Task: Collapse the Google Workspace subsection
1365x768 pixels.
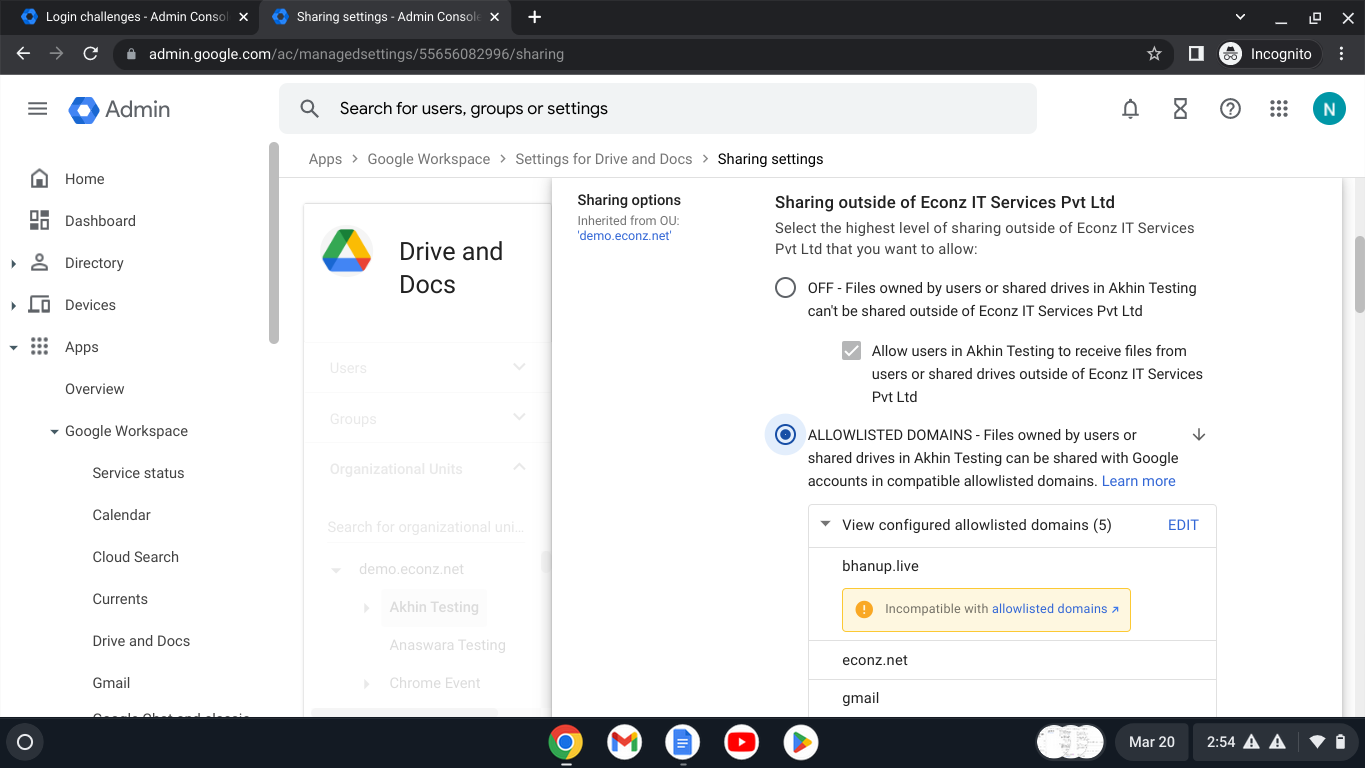Action: [54, 431]
